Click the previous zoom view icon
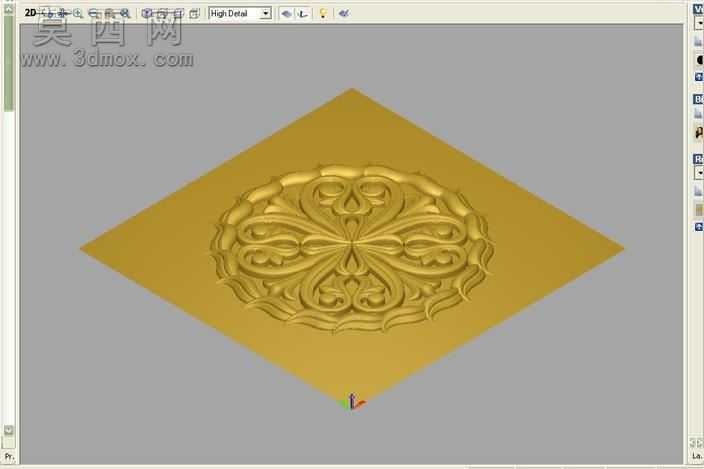The width and height of the screenshot is (704, 469). pos(109,13)
